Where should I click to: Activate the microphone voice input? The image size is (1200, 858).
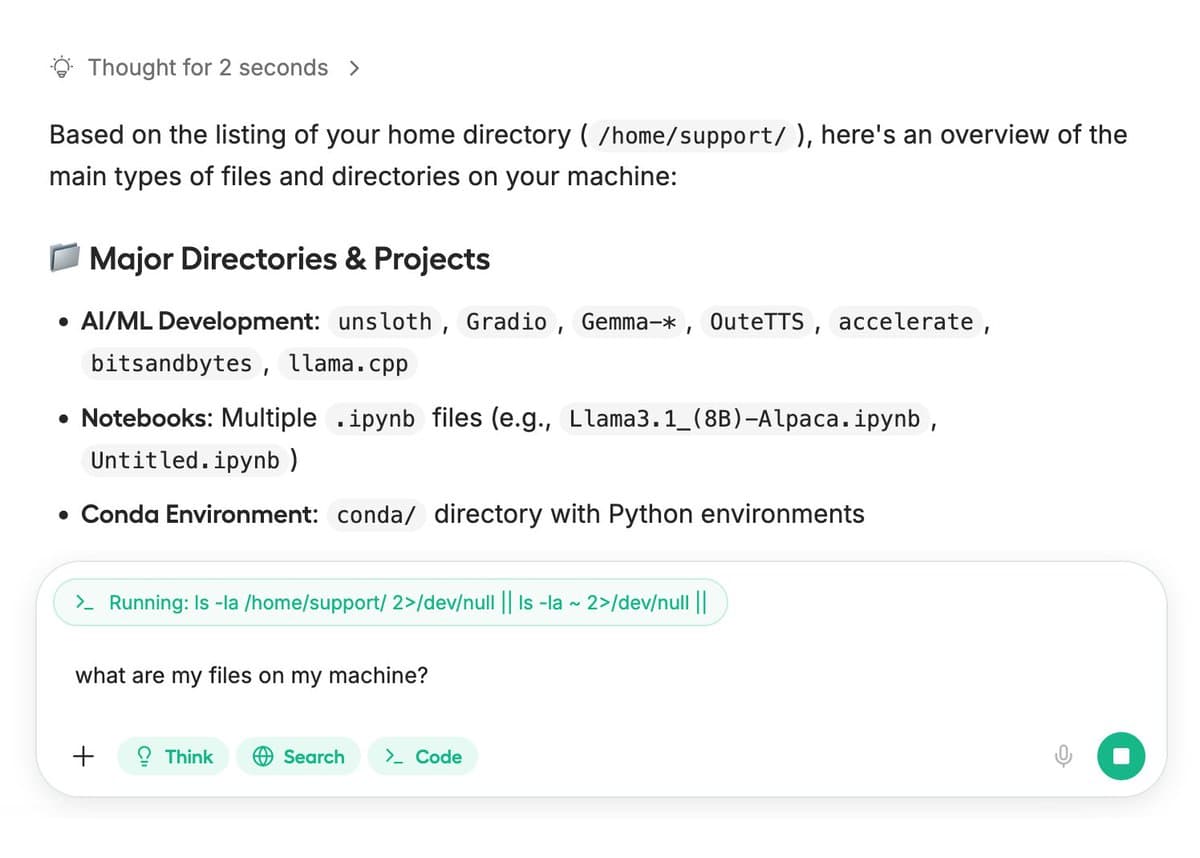pos(1062,756)
